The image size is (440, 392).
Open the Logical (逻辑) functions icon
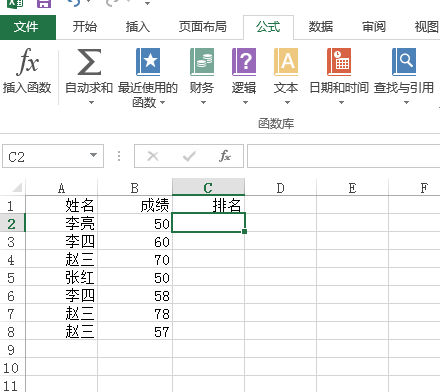pyautogui.click(x=244, y=62)
